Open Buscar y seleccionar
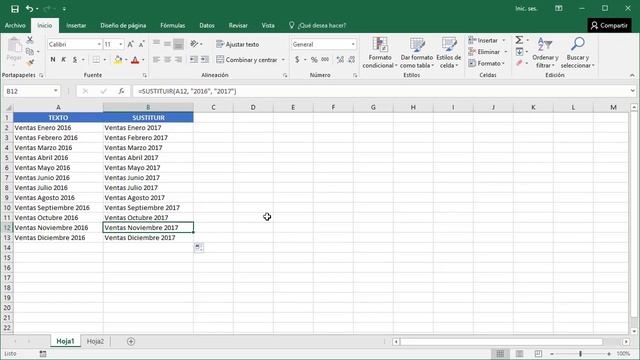 point(578,53)
